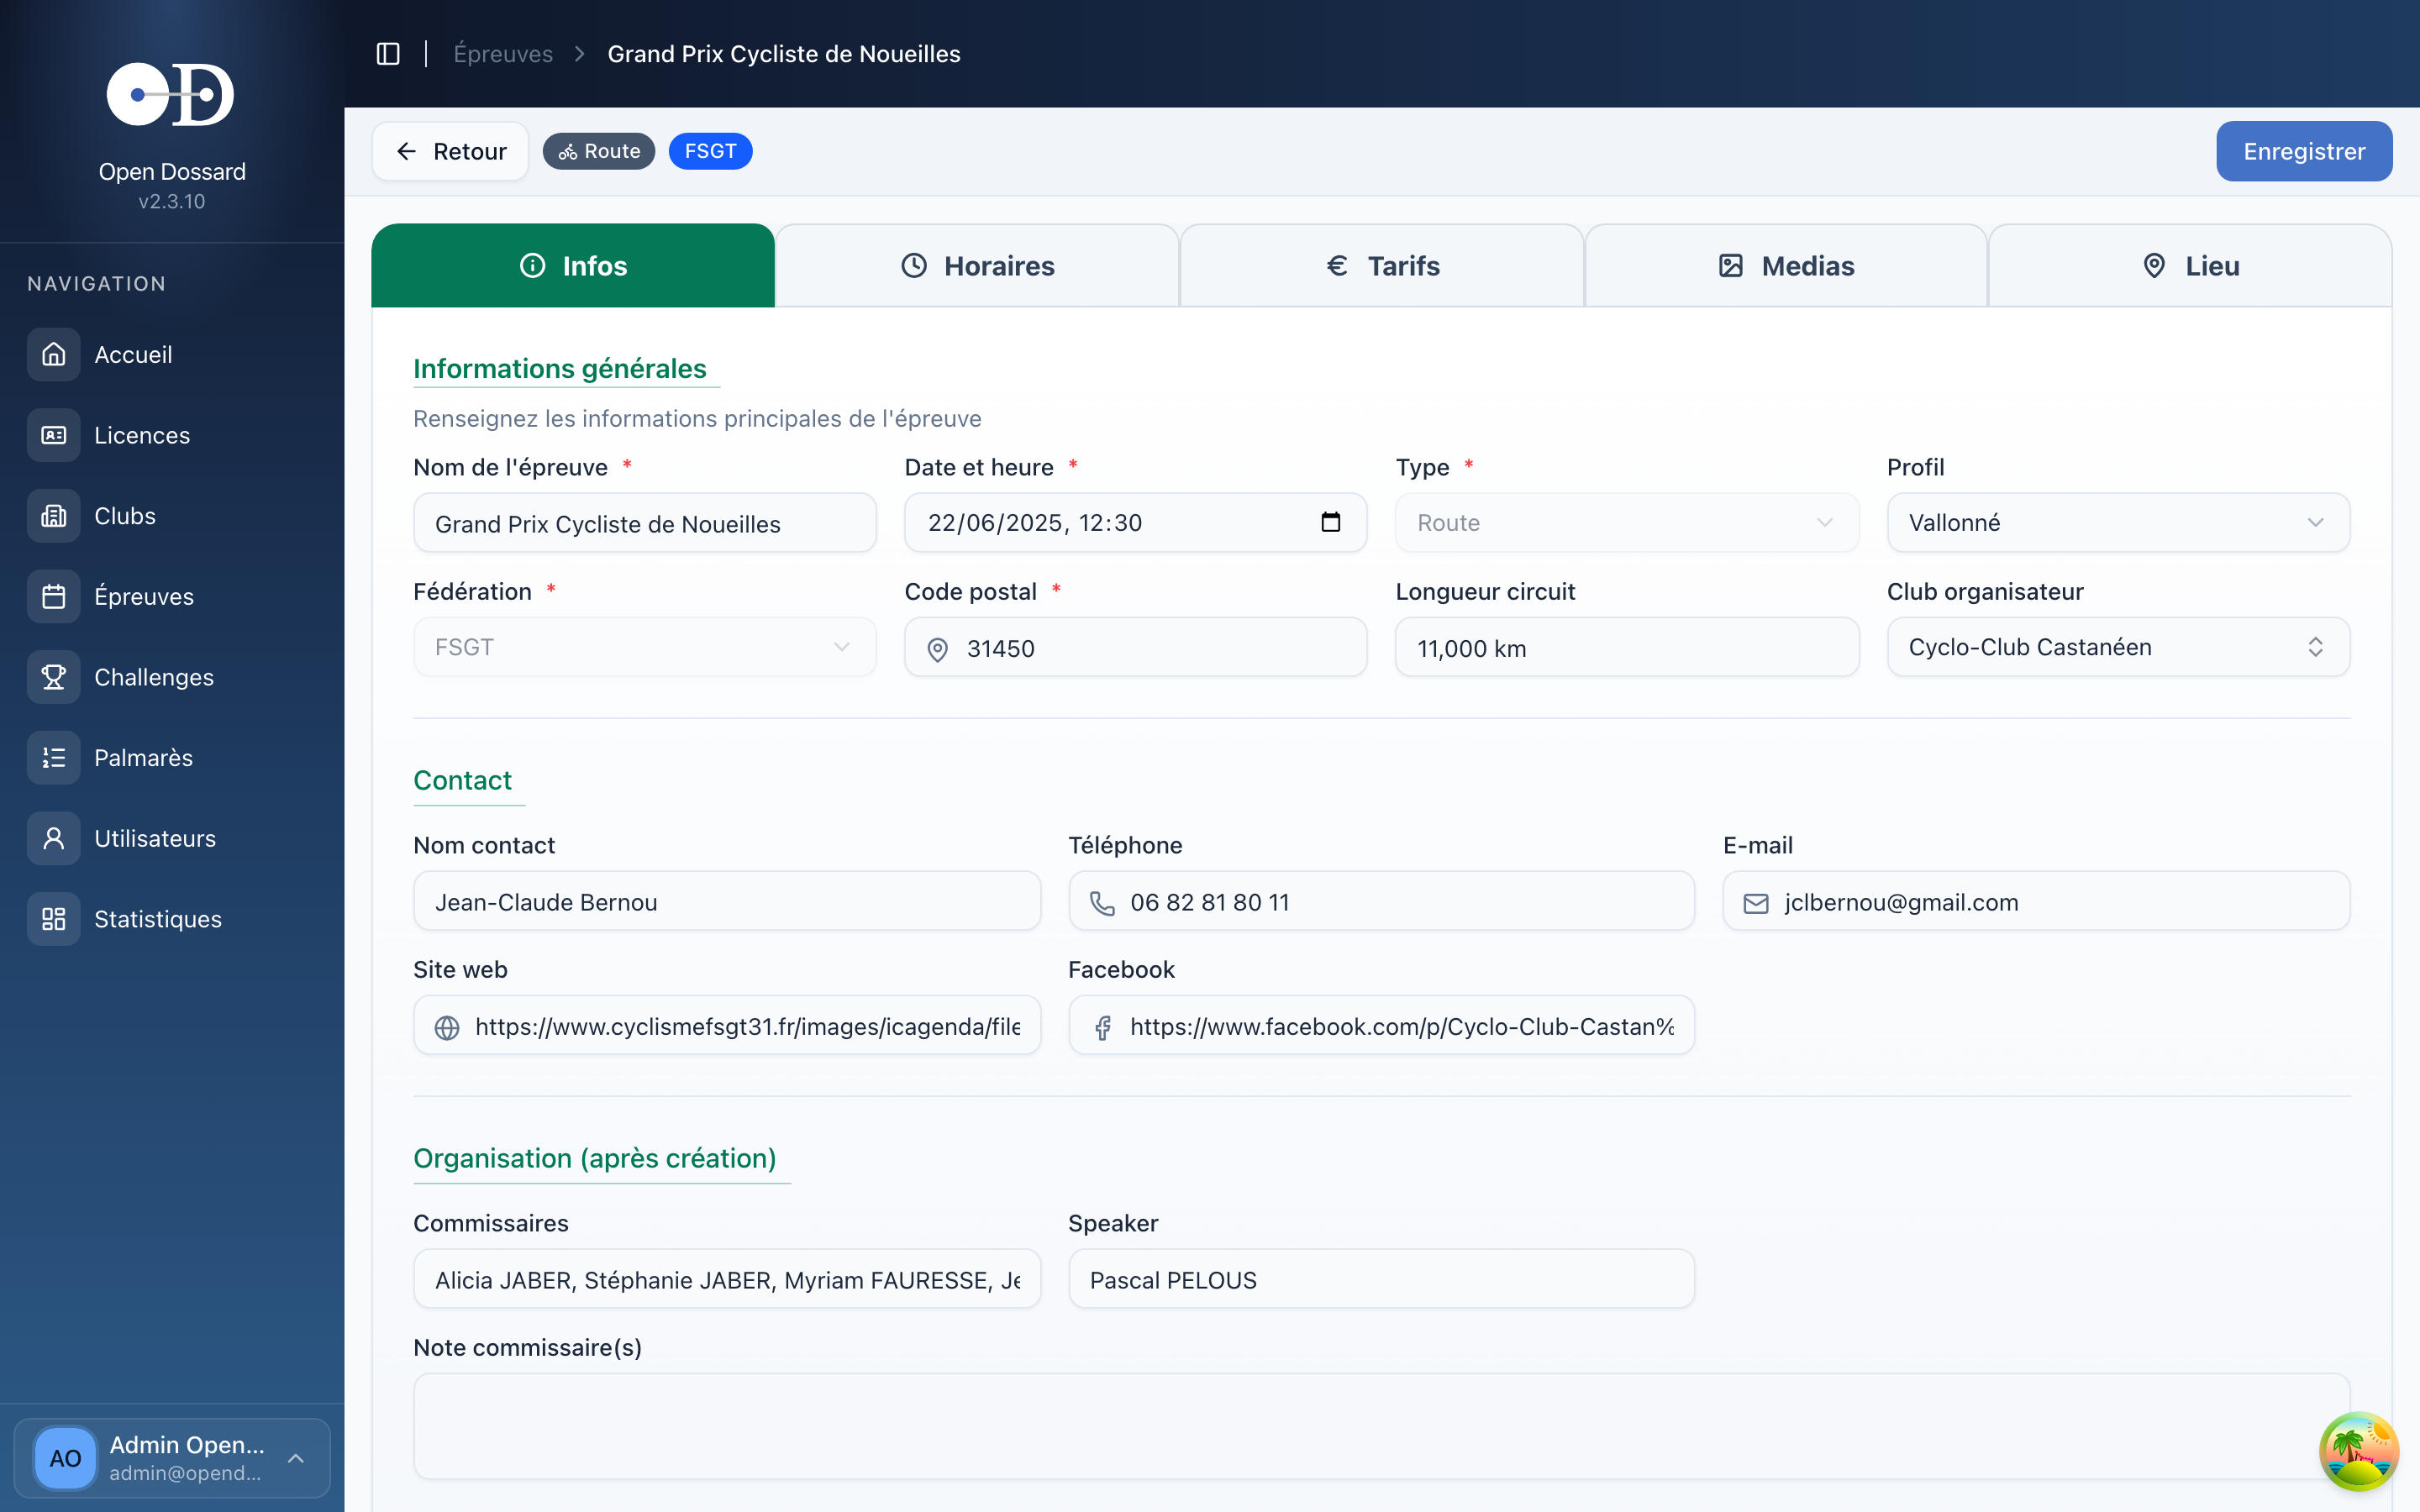Open the Club organisateur combo box
The image size is (2420, 1512).
(x=2117, y=647)
